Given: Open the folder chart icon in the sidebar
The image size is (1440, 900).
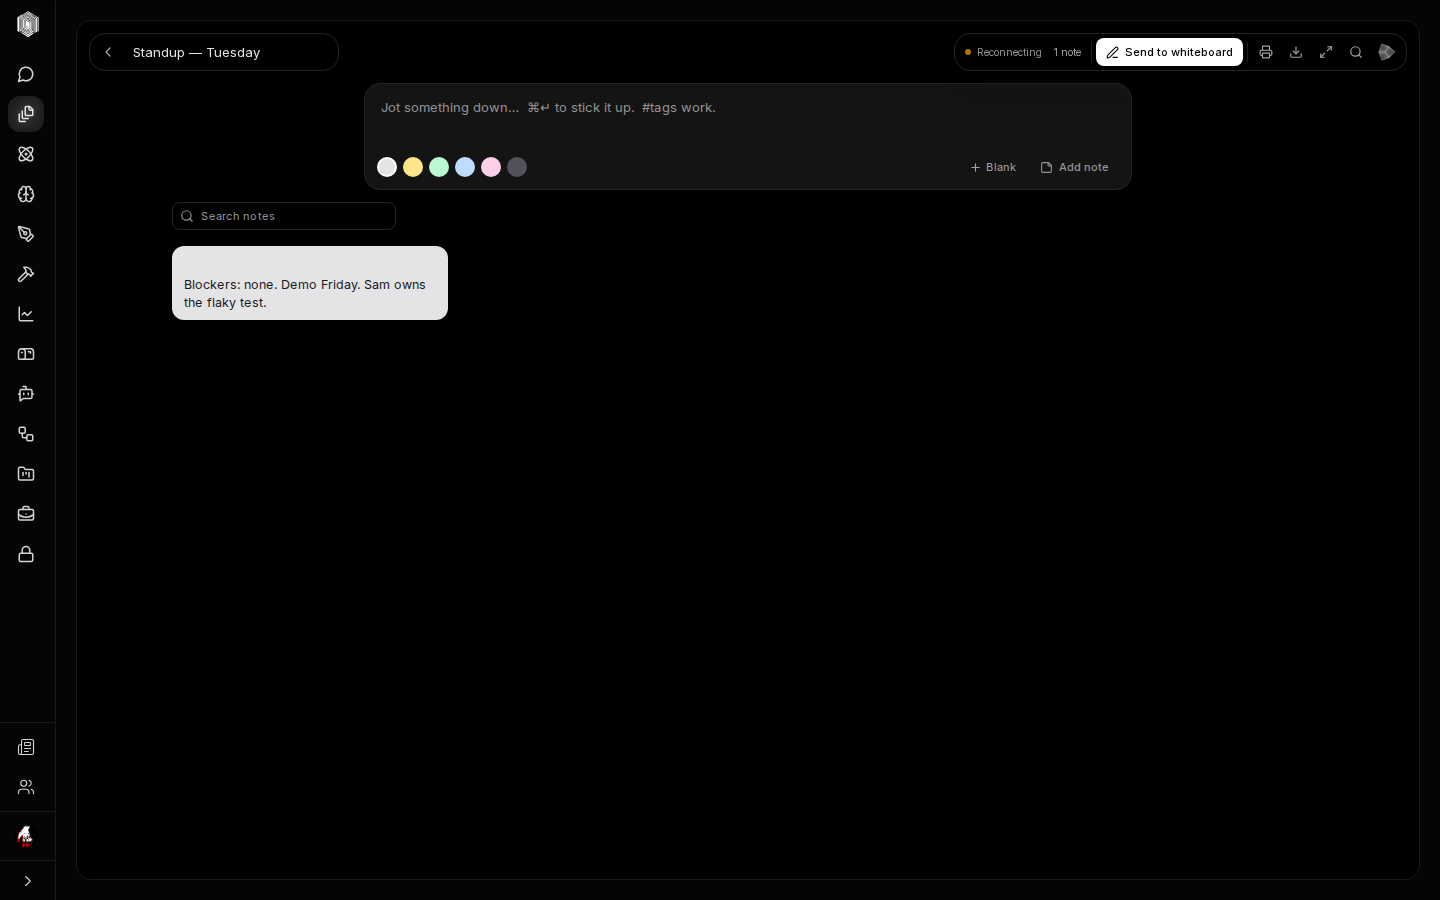Looking at the screenshot, I should pyautogui.click(x=26, y=474).
